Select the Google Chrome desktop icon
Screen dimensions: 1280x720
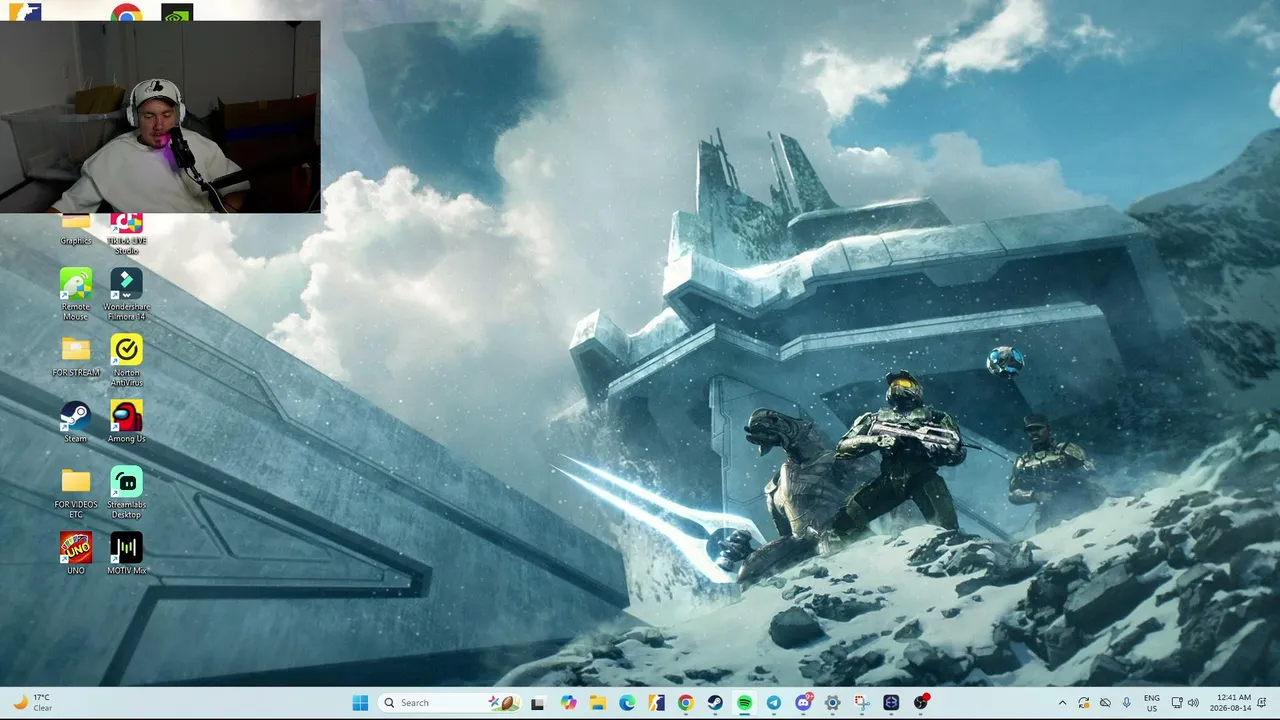pos(126,12)
